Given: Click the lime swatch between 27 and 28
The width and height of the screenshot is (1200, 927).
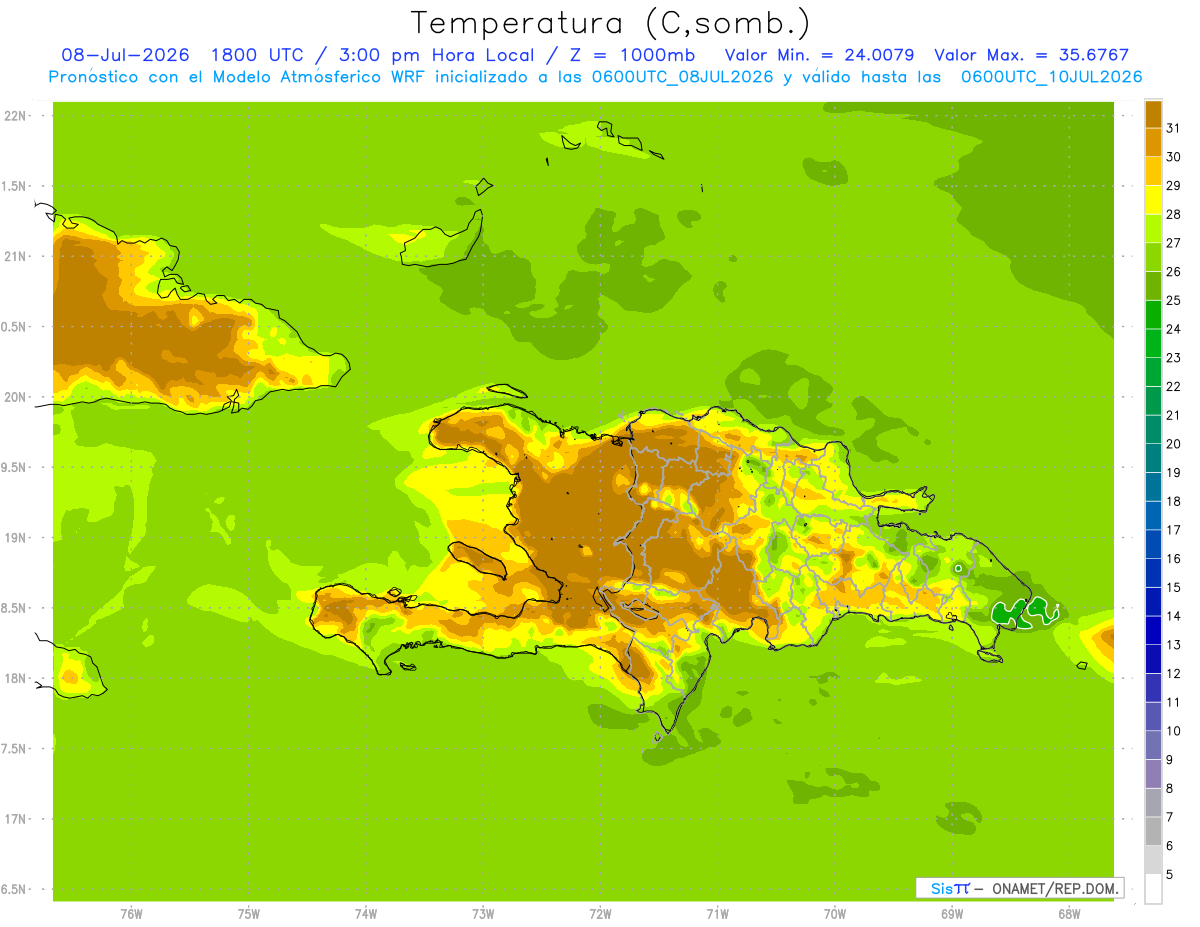Looking at the screenshot, I should point(1153,228).
